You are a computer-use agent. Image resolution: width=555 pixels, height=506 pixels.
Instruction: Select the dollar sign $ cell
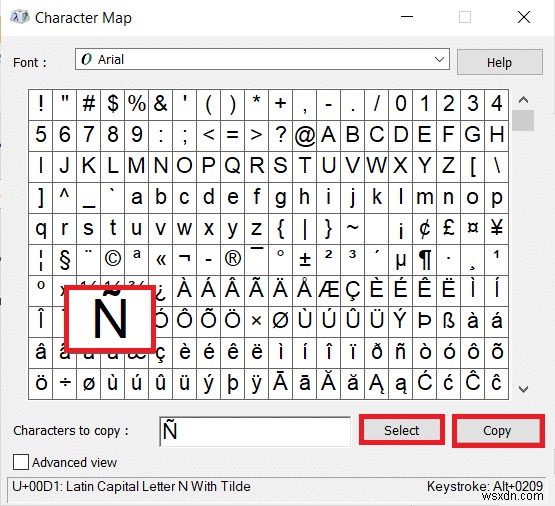tap(113, 105)
